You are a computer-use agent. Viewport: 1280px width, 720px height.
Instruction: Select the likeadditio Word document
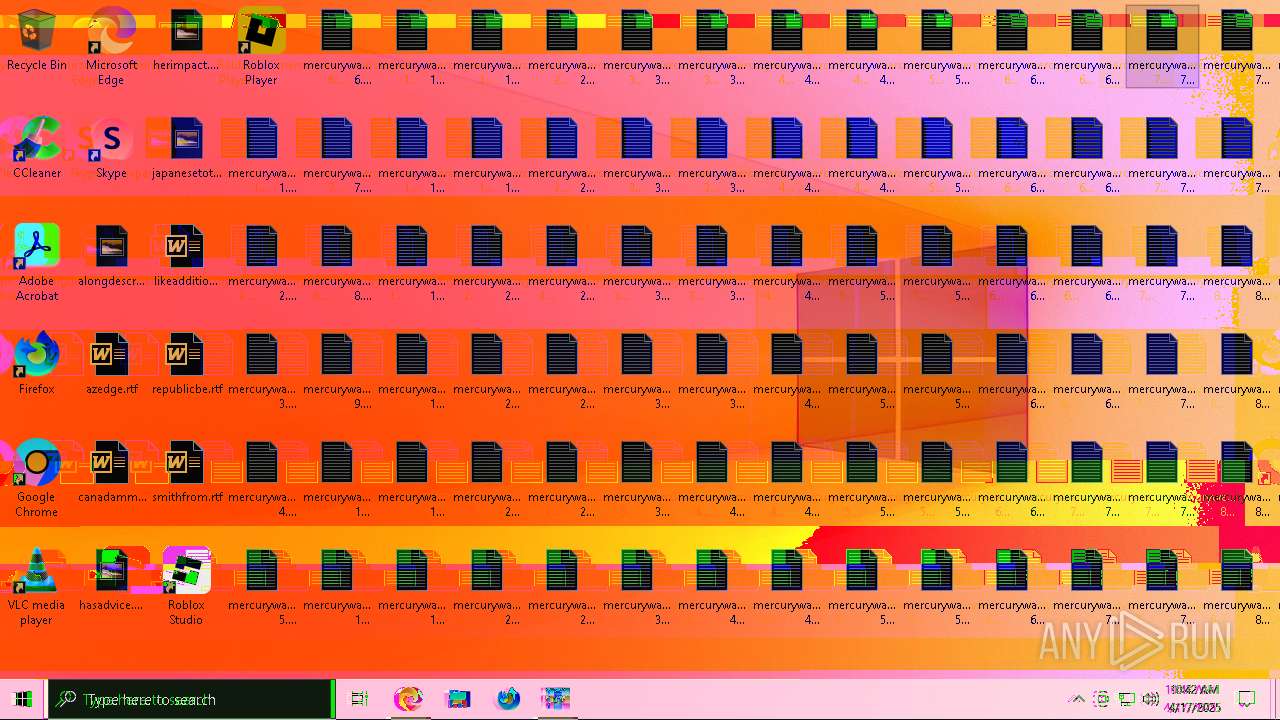(x=186, y=256)
